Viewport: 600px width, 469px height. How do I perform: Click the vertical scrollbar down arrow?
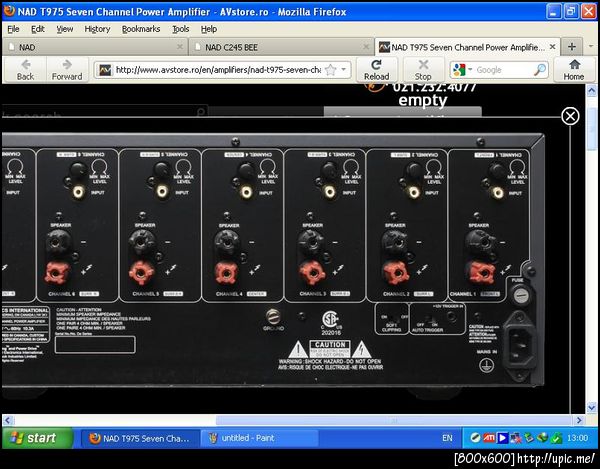[591, 407]
